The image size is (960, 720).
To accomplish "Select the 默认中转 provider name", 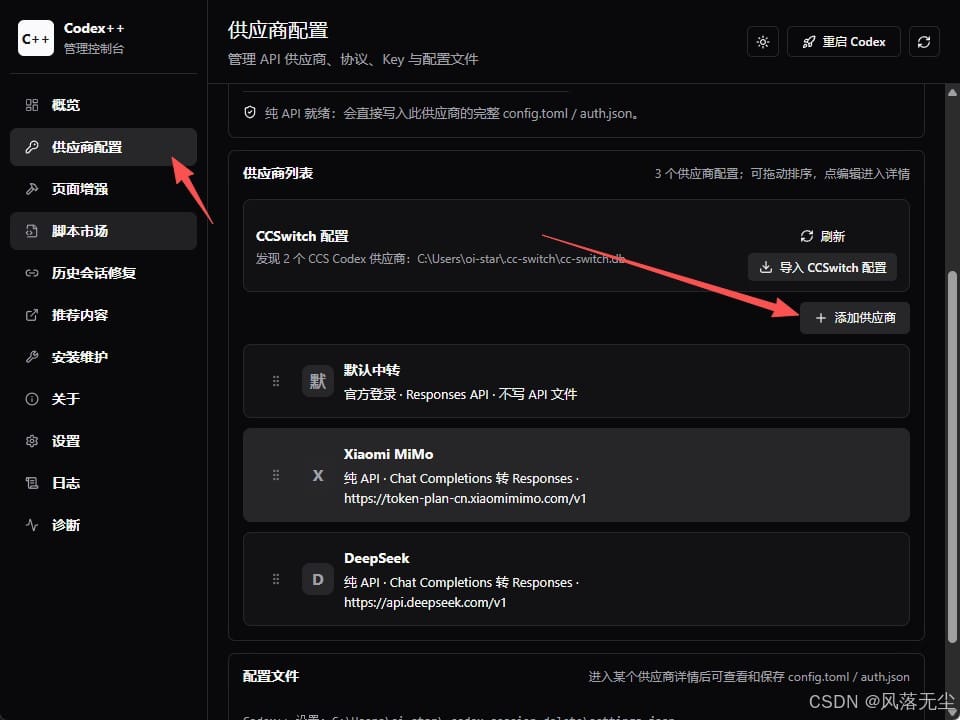I will coord(372,370).
